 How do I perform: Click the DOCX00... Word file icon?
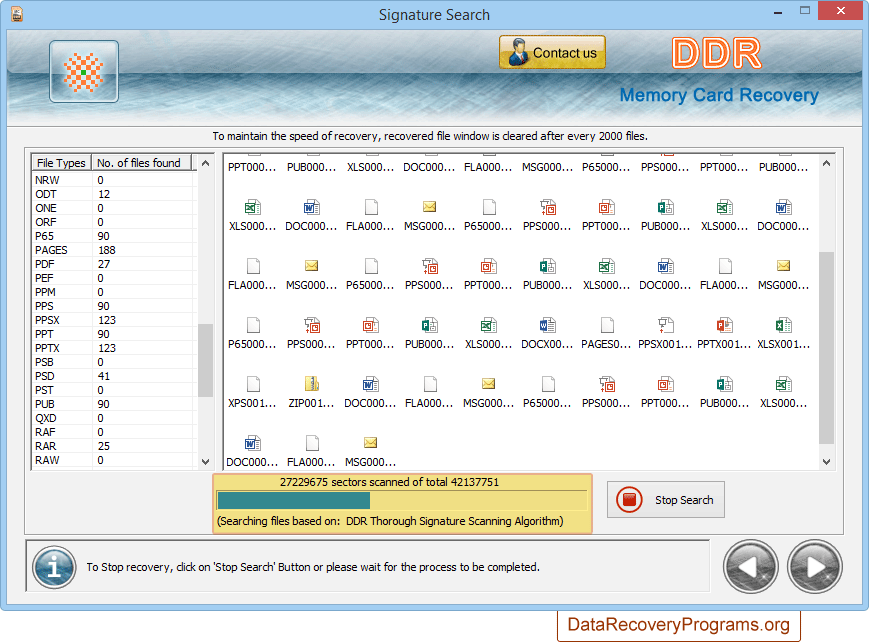pyautogui.click(x=547, y=325)
